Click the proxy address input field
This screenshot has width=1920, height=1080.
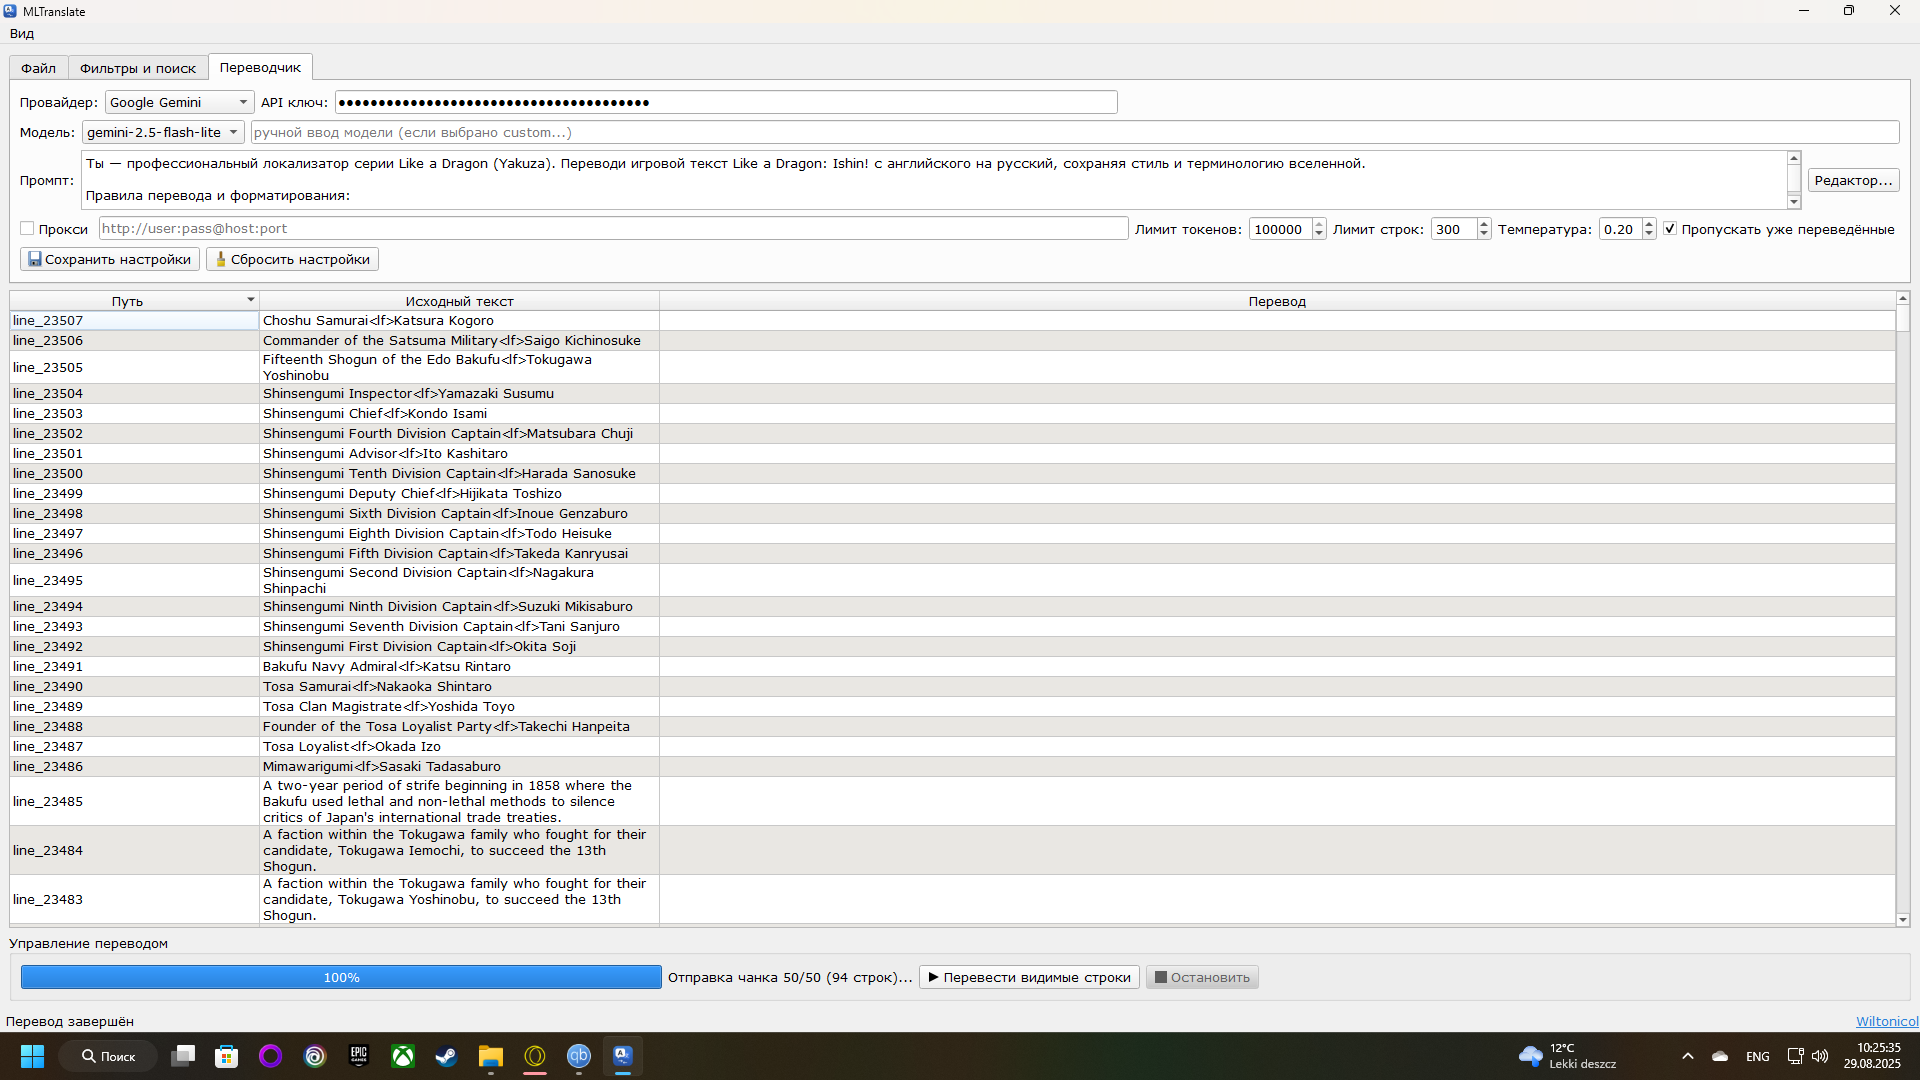point(613,228)
